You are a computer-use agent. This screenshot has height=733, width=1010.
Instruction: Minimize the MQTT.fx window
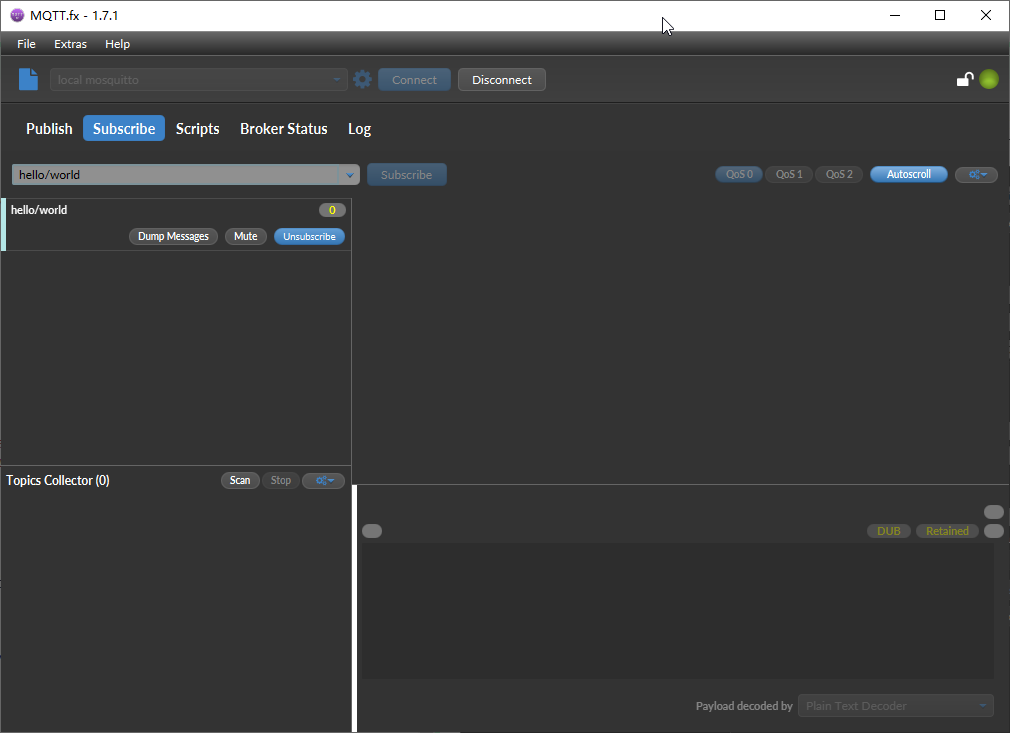tap(895, 15)
